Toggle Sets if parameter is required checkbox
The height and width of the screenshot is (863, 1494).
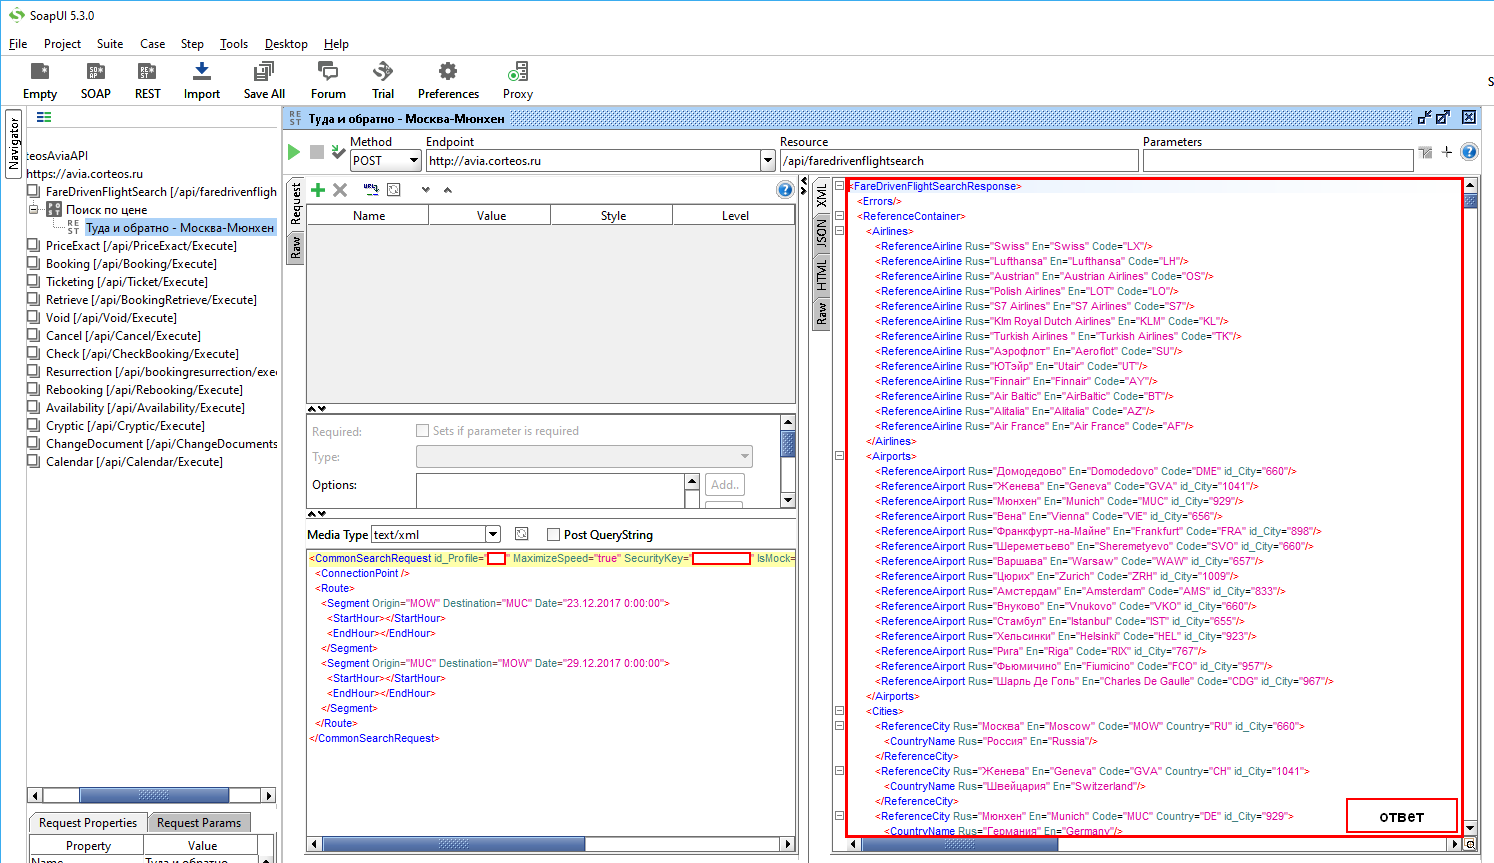(422, 431)
